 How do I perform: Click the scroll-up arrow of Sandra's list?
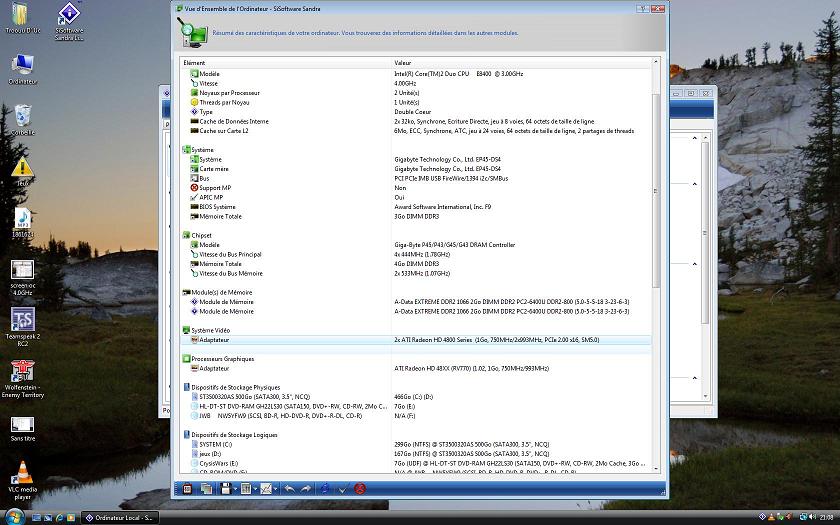(656, 63)
